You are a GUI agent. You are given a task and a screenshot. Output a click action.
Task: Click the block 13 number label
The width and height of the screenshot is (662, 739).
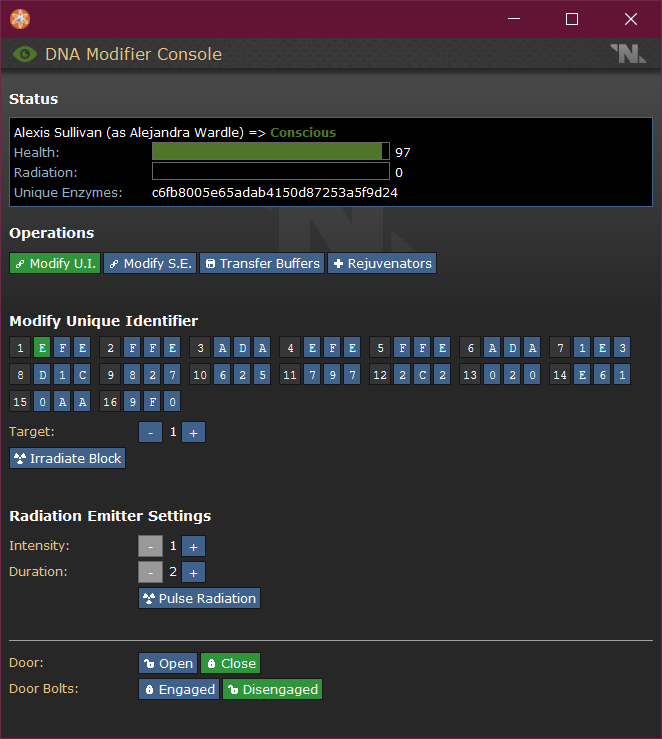[469, 375]
